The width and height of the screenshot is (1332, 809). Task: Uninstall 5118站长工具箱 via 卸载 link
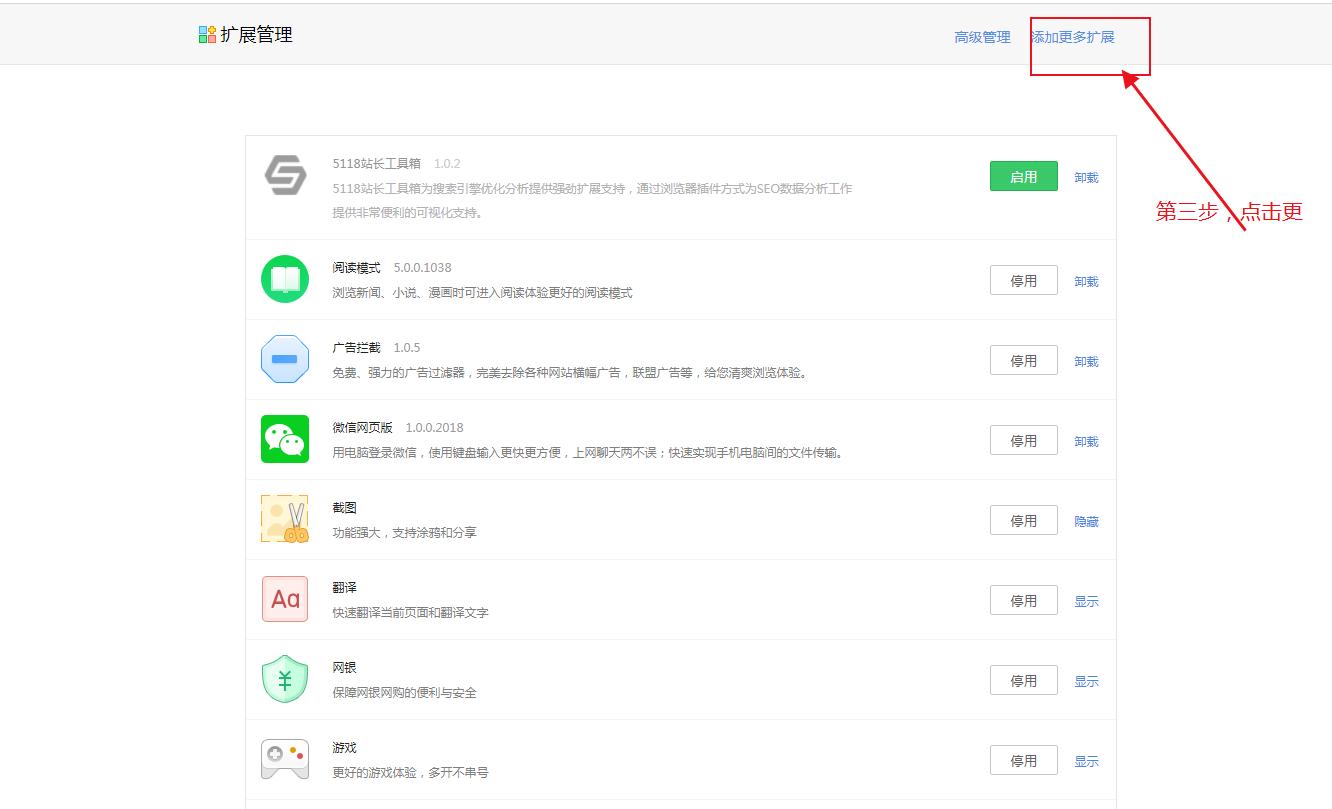click(1086, 177)
